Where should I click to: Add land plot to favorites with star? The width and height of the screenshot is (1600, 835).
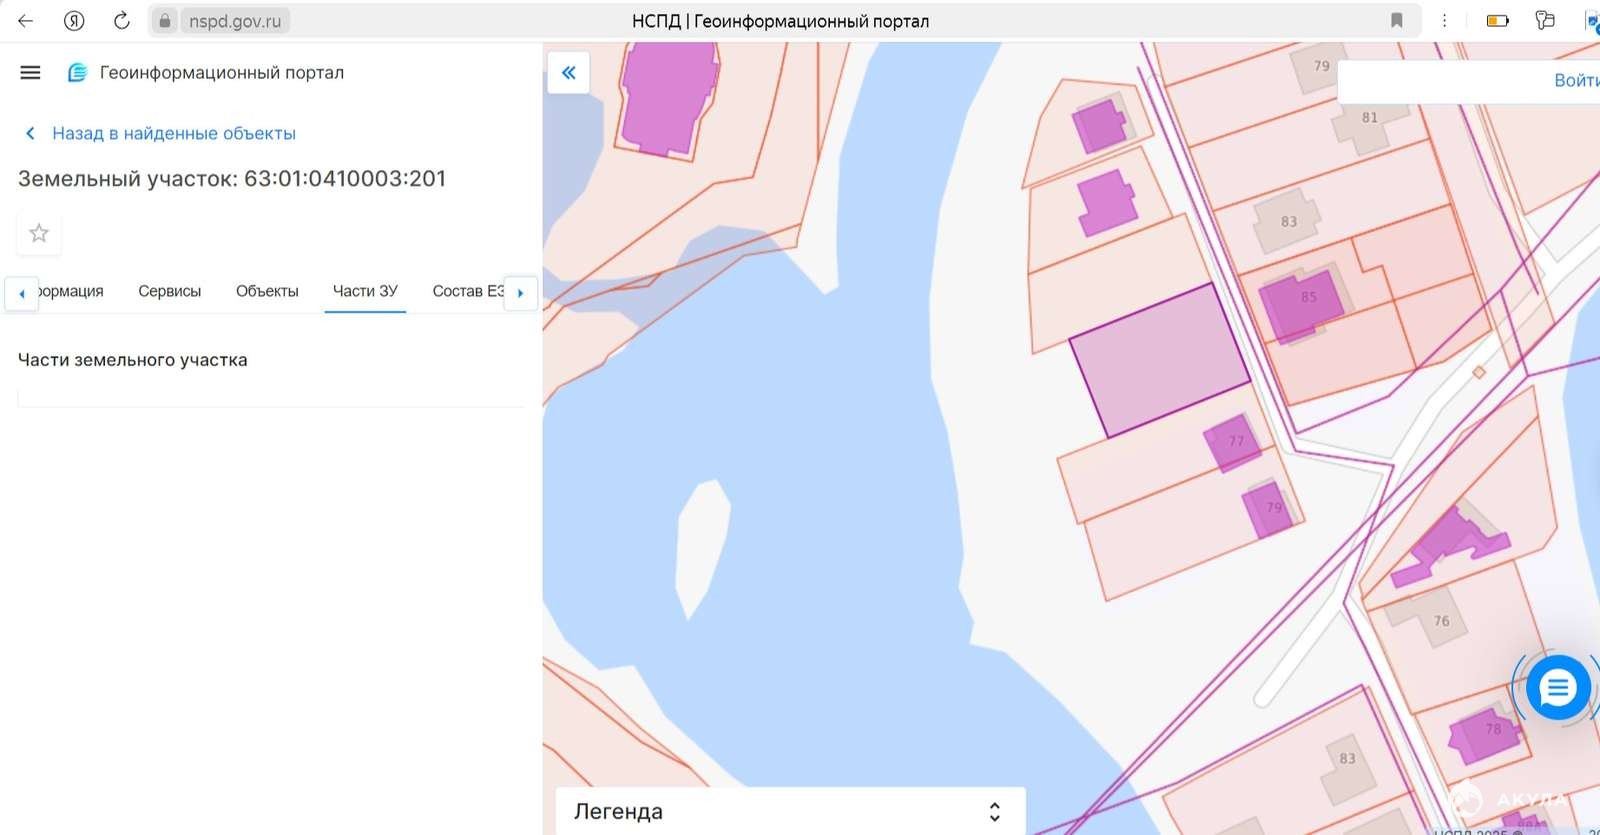click(x=39, y=233)
